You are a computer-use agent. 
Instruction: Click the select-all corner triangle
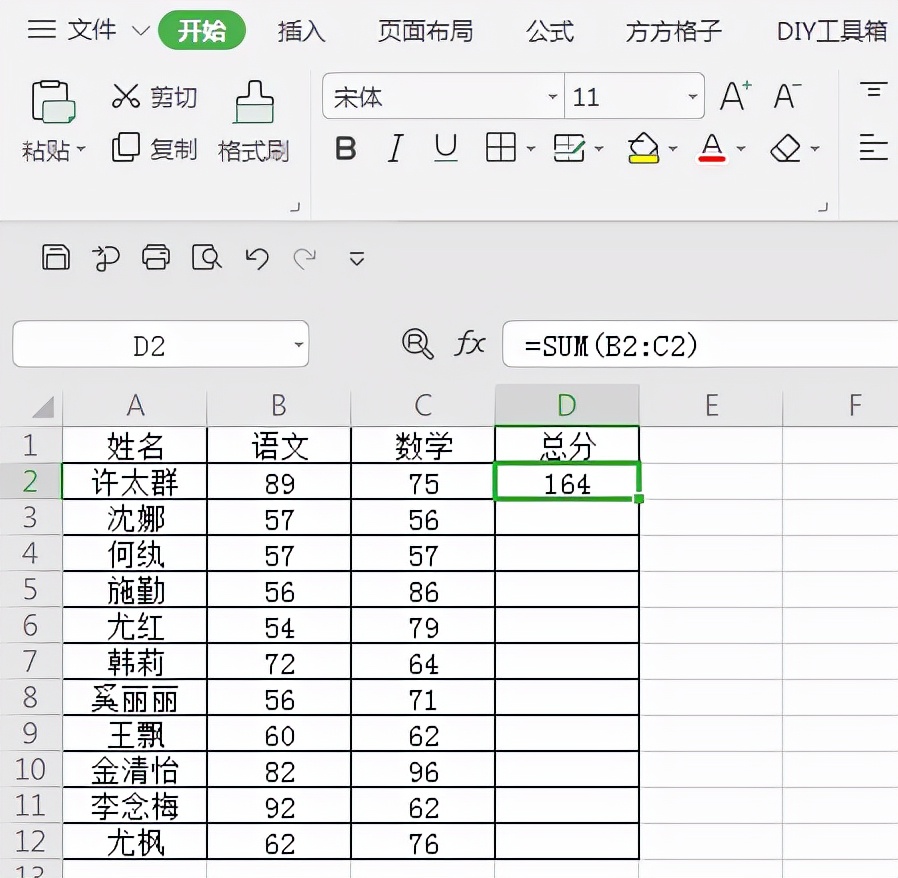click(x=43, y=407)
